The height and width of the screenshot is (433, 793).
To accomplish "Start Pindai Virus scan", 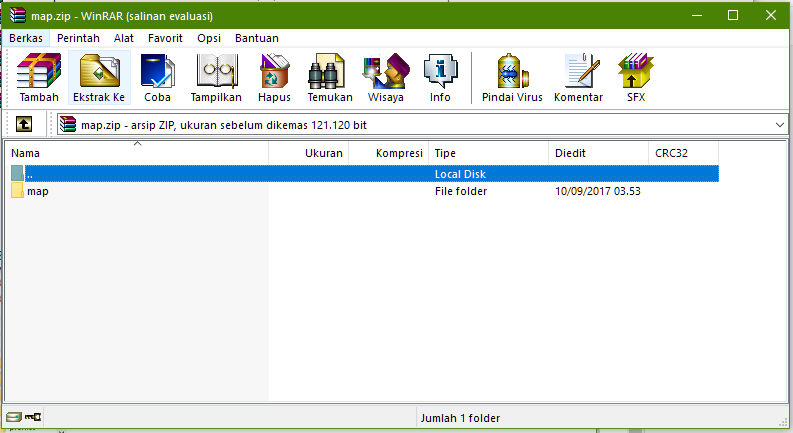I will 512,77.
